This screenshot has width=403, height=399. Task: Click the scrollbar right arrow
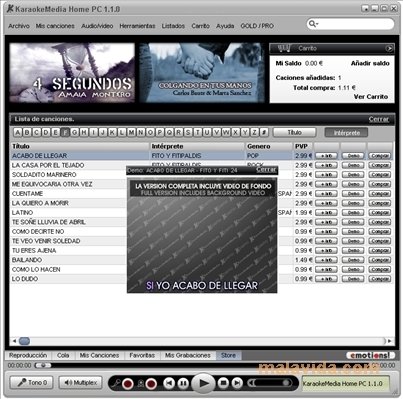[x=389, y=341]
